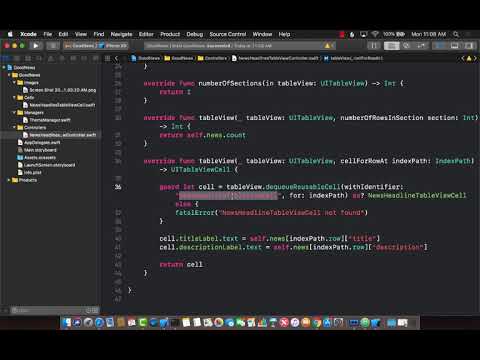
Task: Open the Controllers folder in jump bar
Action: (x=212, y=58)
